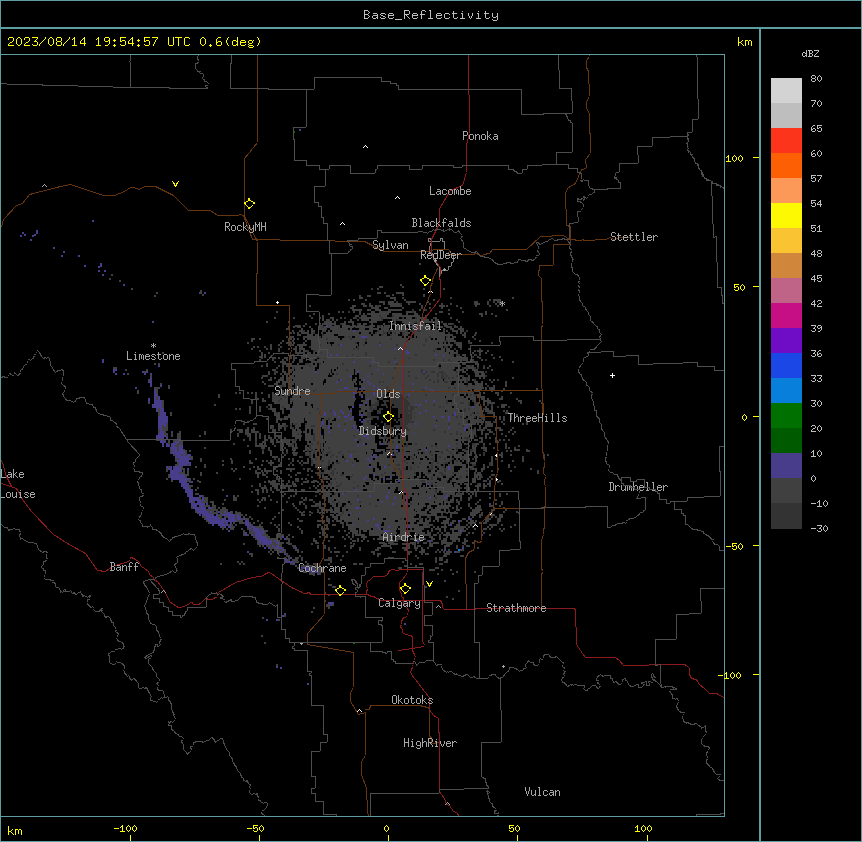Click the RockyMH town label

coord(245,227)
